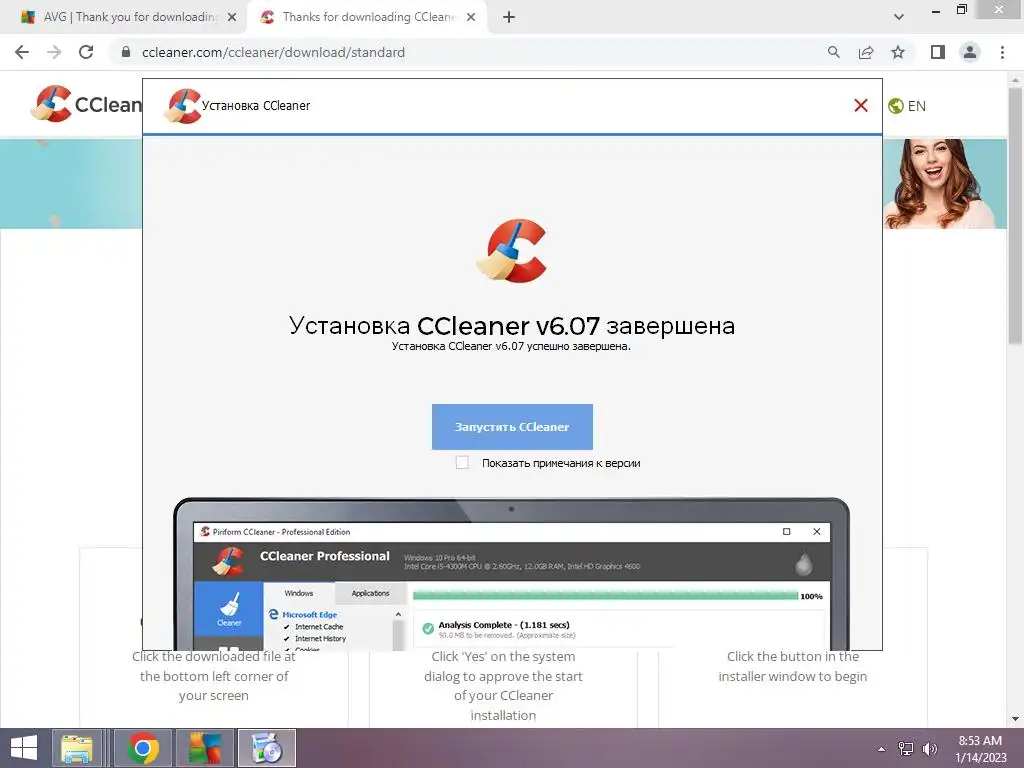Open the volume tray icon
Screen dimensions: 1024x768
929,748
